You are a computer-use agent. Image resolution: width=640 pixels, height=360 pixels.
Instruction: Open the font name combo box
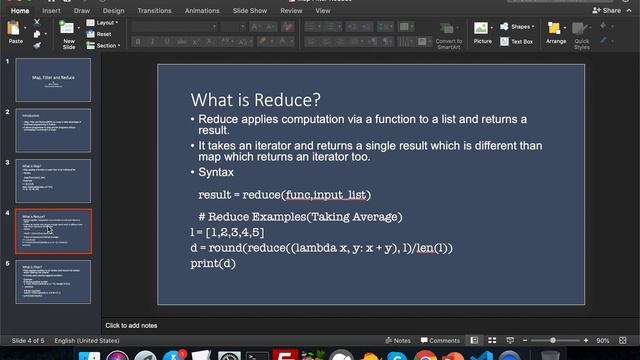pos(174,27)
